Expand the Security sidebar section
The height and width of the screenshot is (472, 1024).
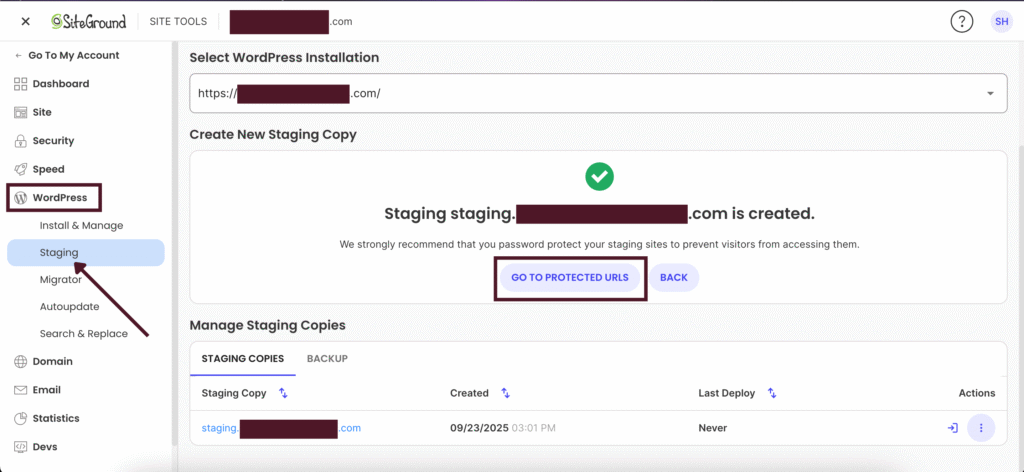coord(53,141)
